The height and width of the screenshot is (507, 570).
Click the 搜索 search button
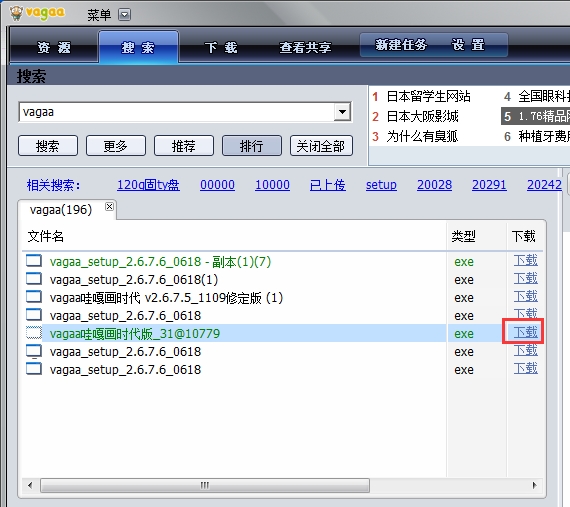(x=48, y=146)
